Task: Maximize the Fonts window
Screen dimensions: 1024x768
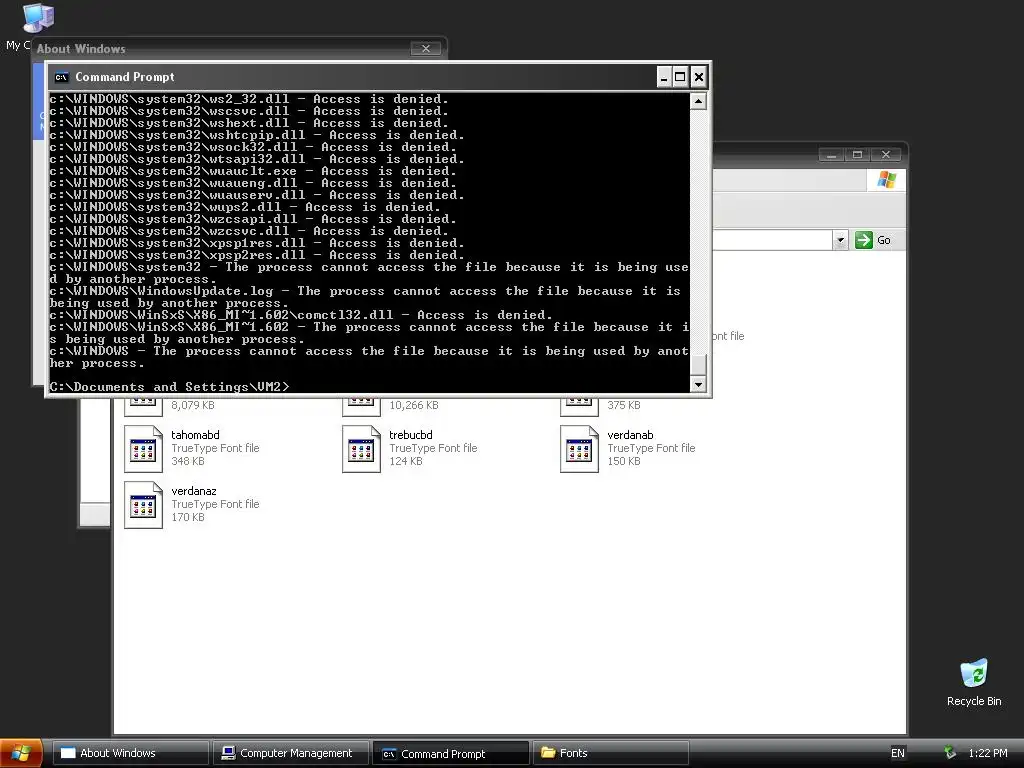Action: (x=857, y=155)
